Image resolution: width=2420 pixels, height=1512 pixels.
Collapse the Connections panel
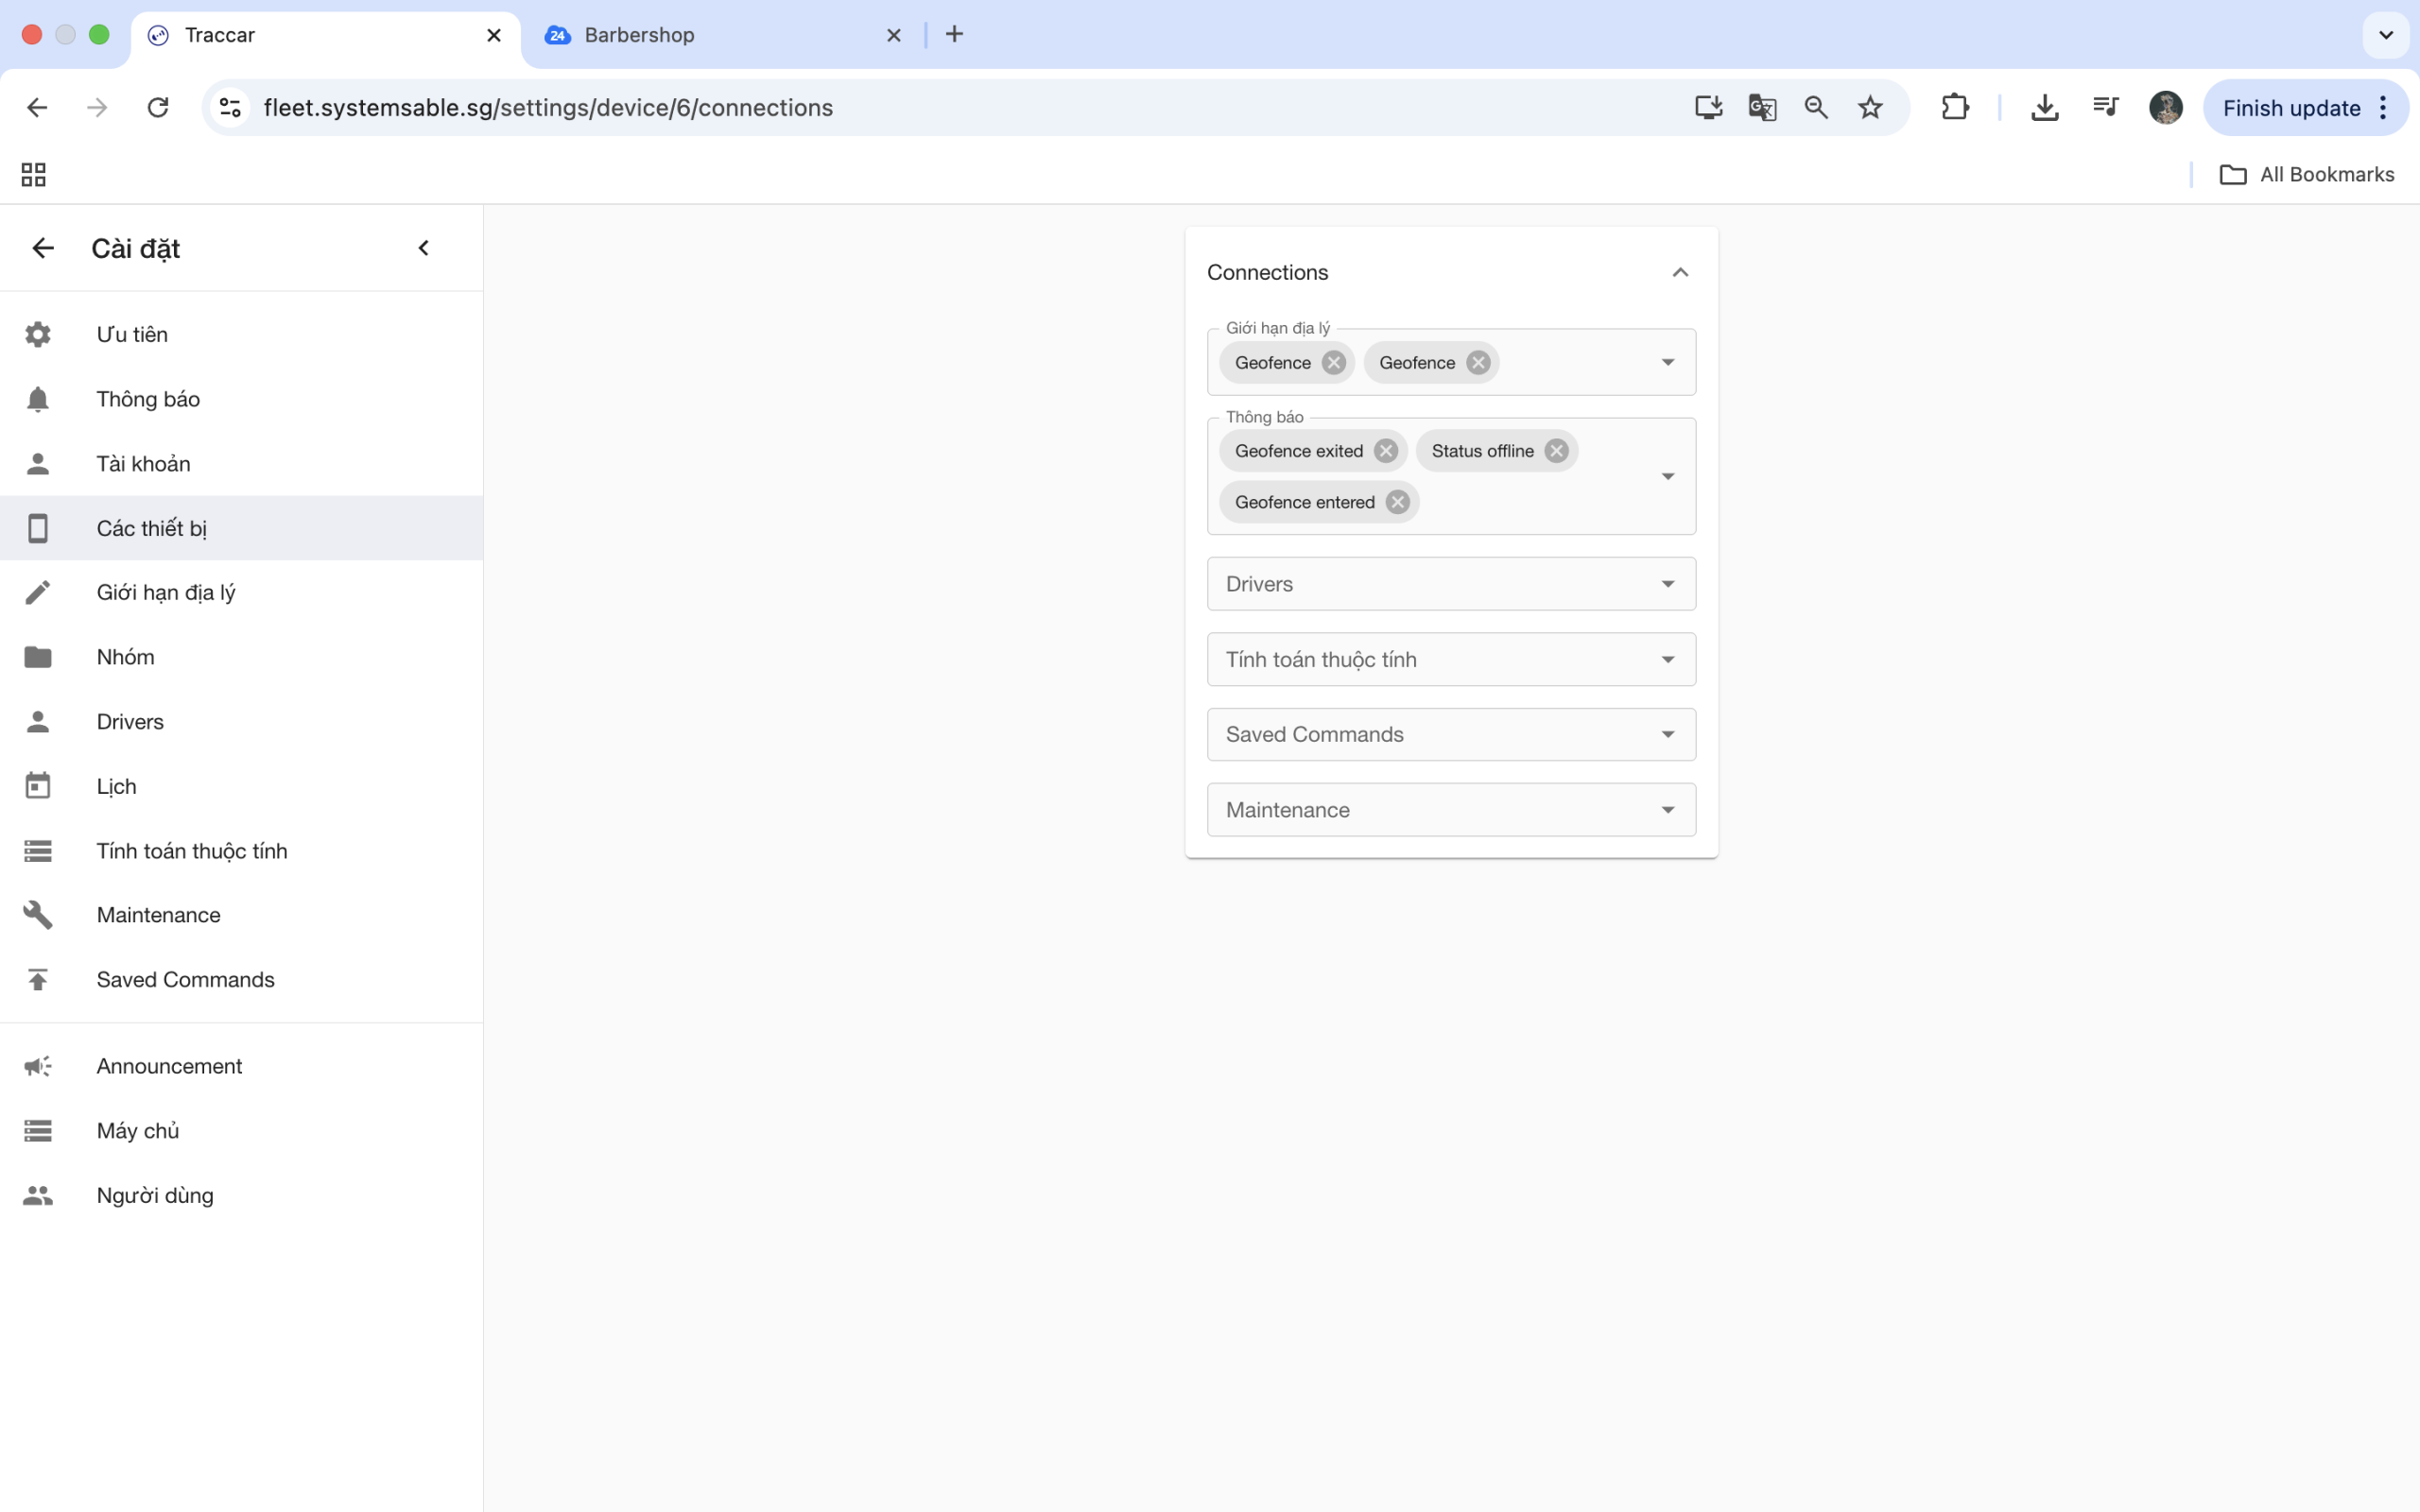pyautogui.click(x=1680, y=272)
